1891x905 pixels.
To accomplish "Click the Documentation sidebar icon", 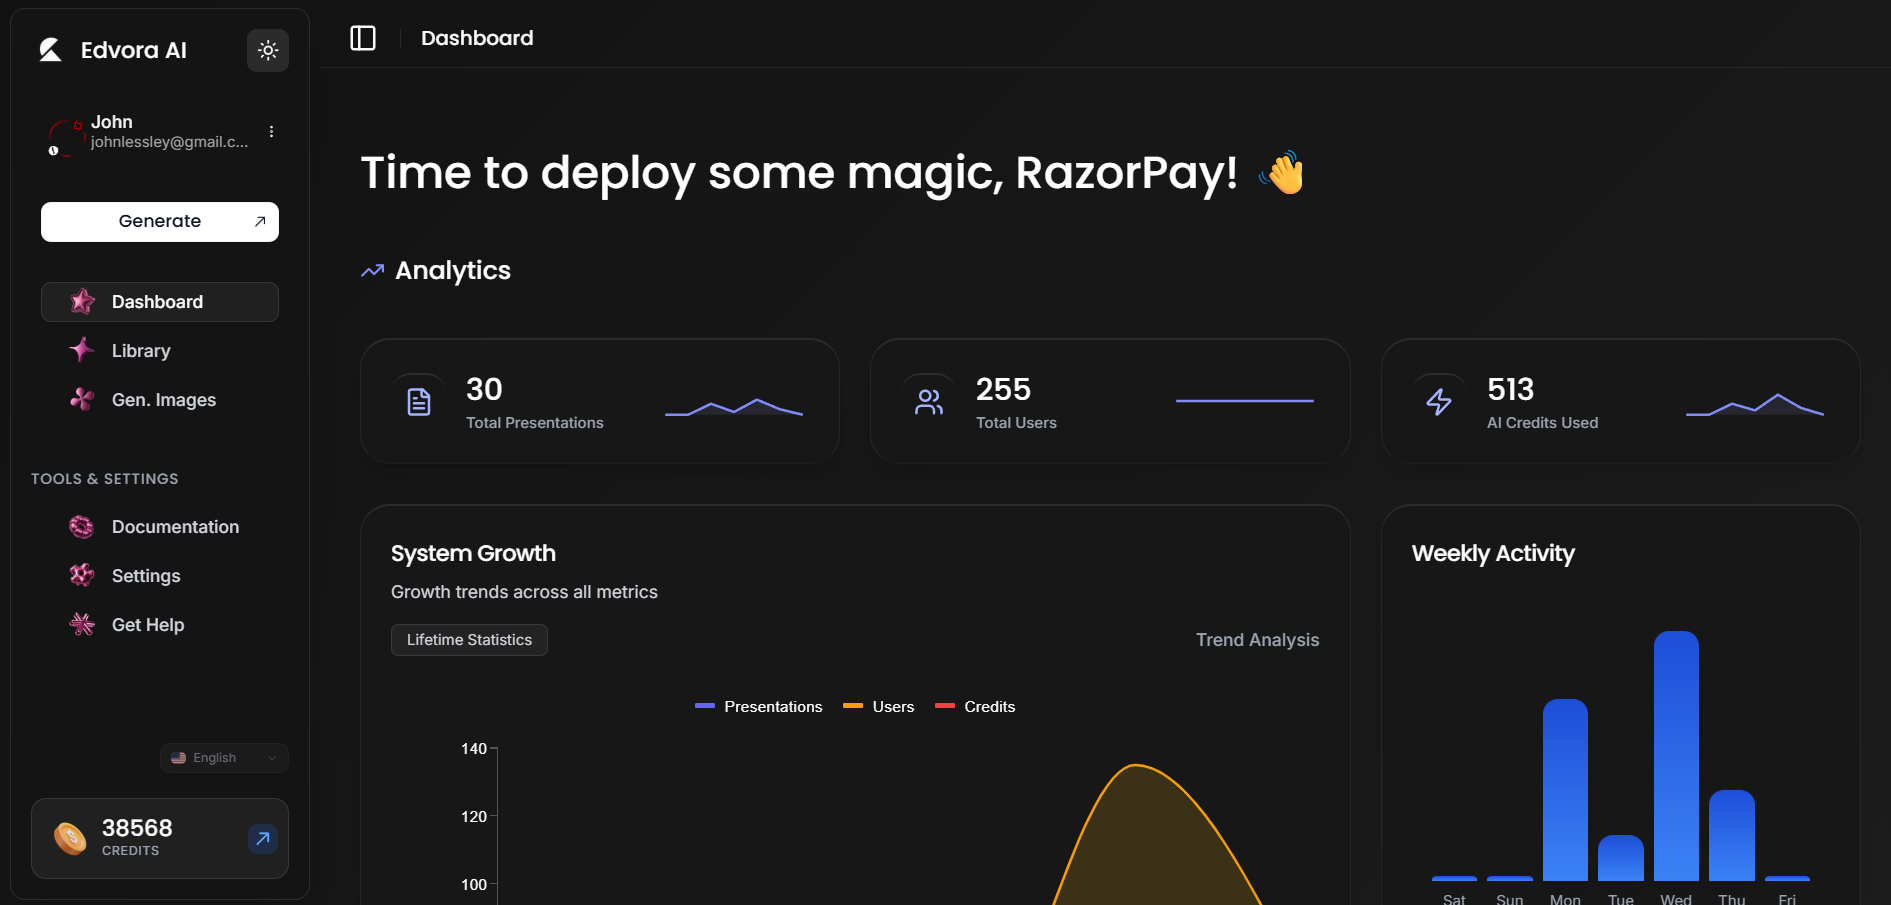I will click(82, 527).
